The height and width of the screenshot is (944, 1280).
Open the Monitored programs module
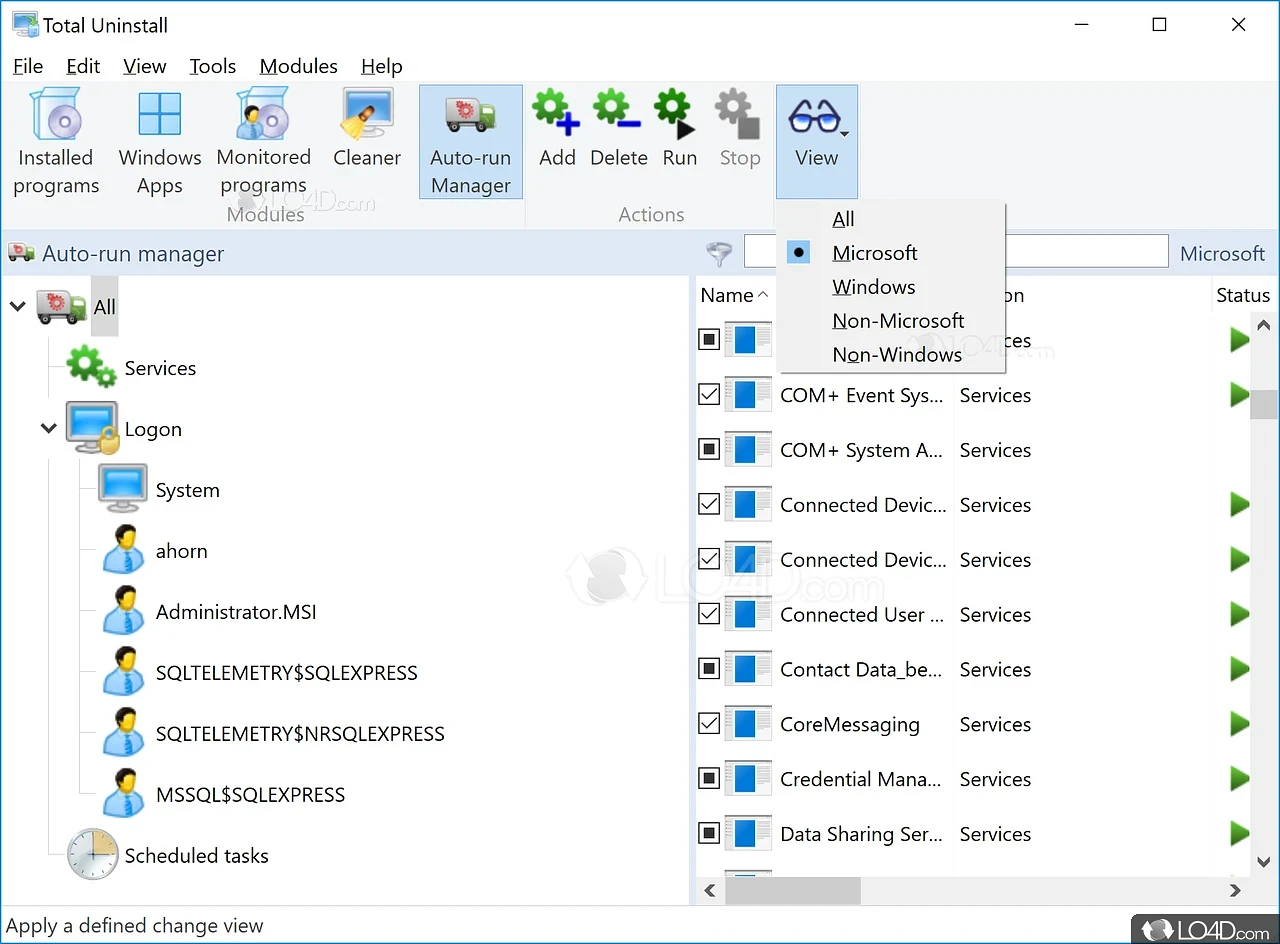(263, 142)
